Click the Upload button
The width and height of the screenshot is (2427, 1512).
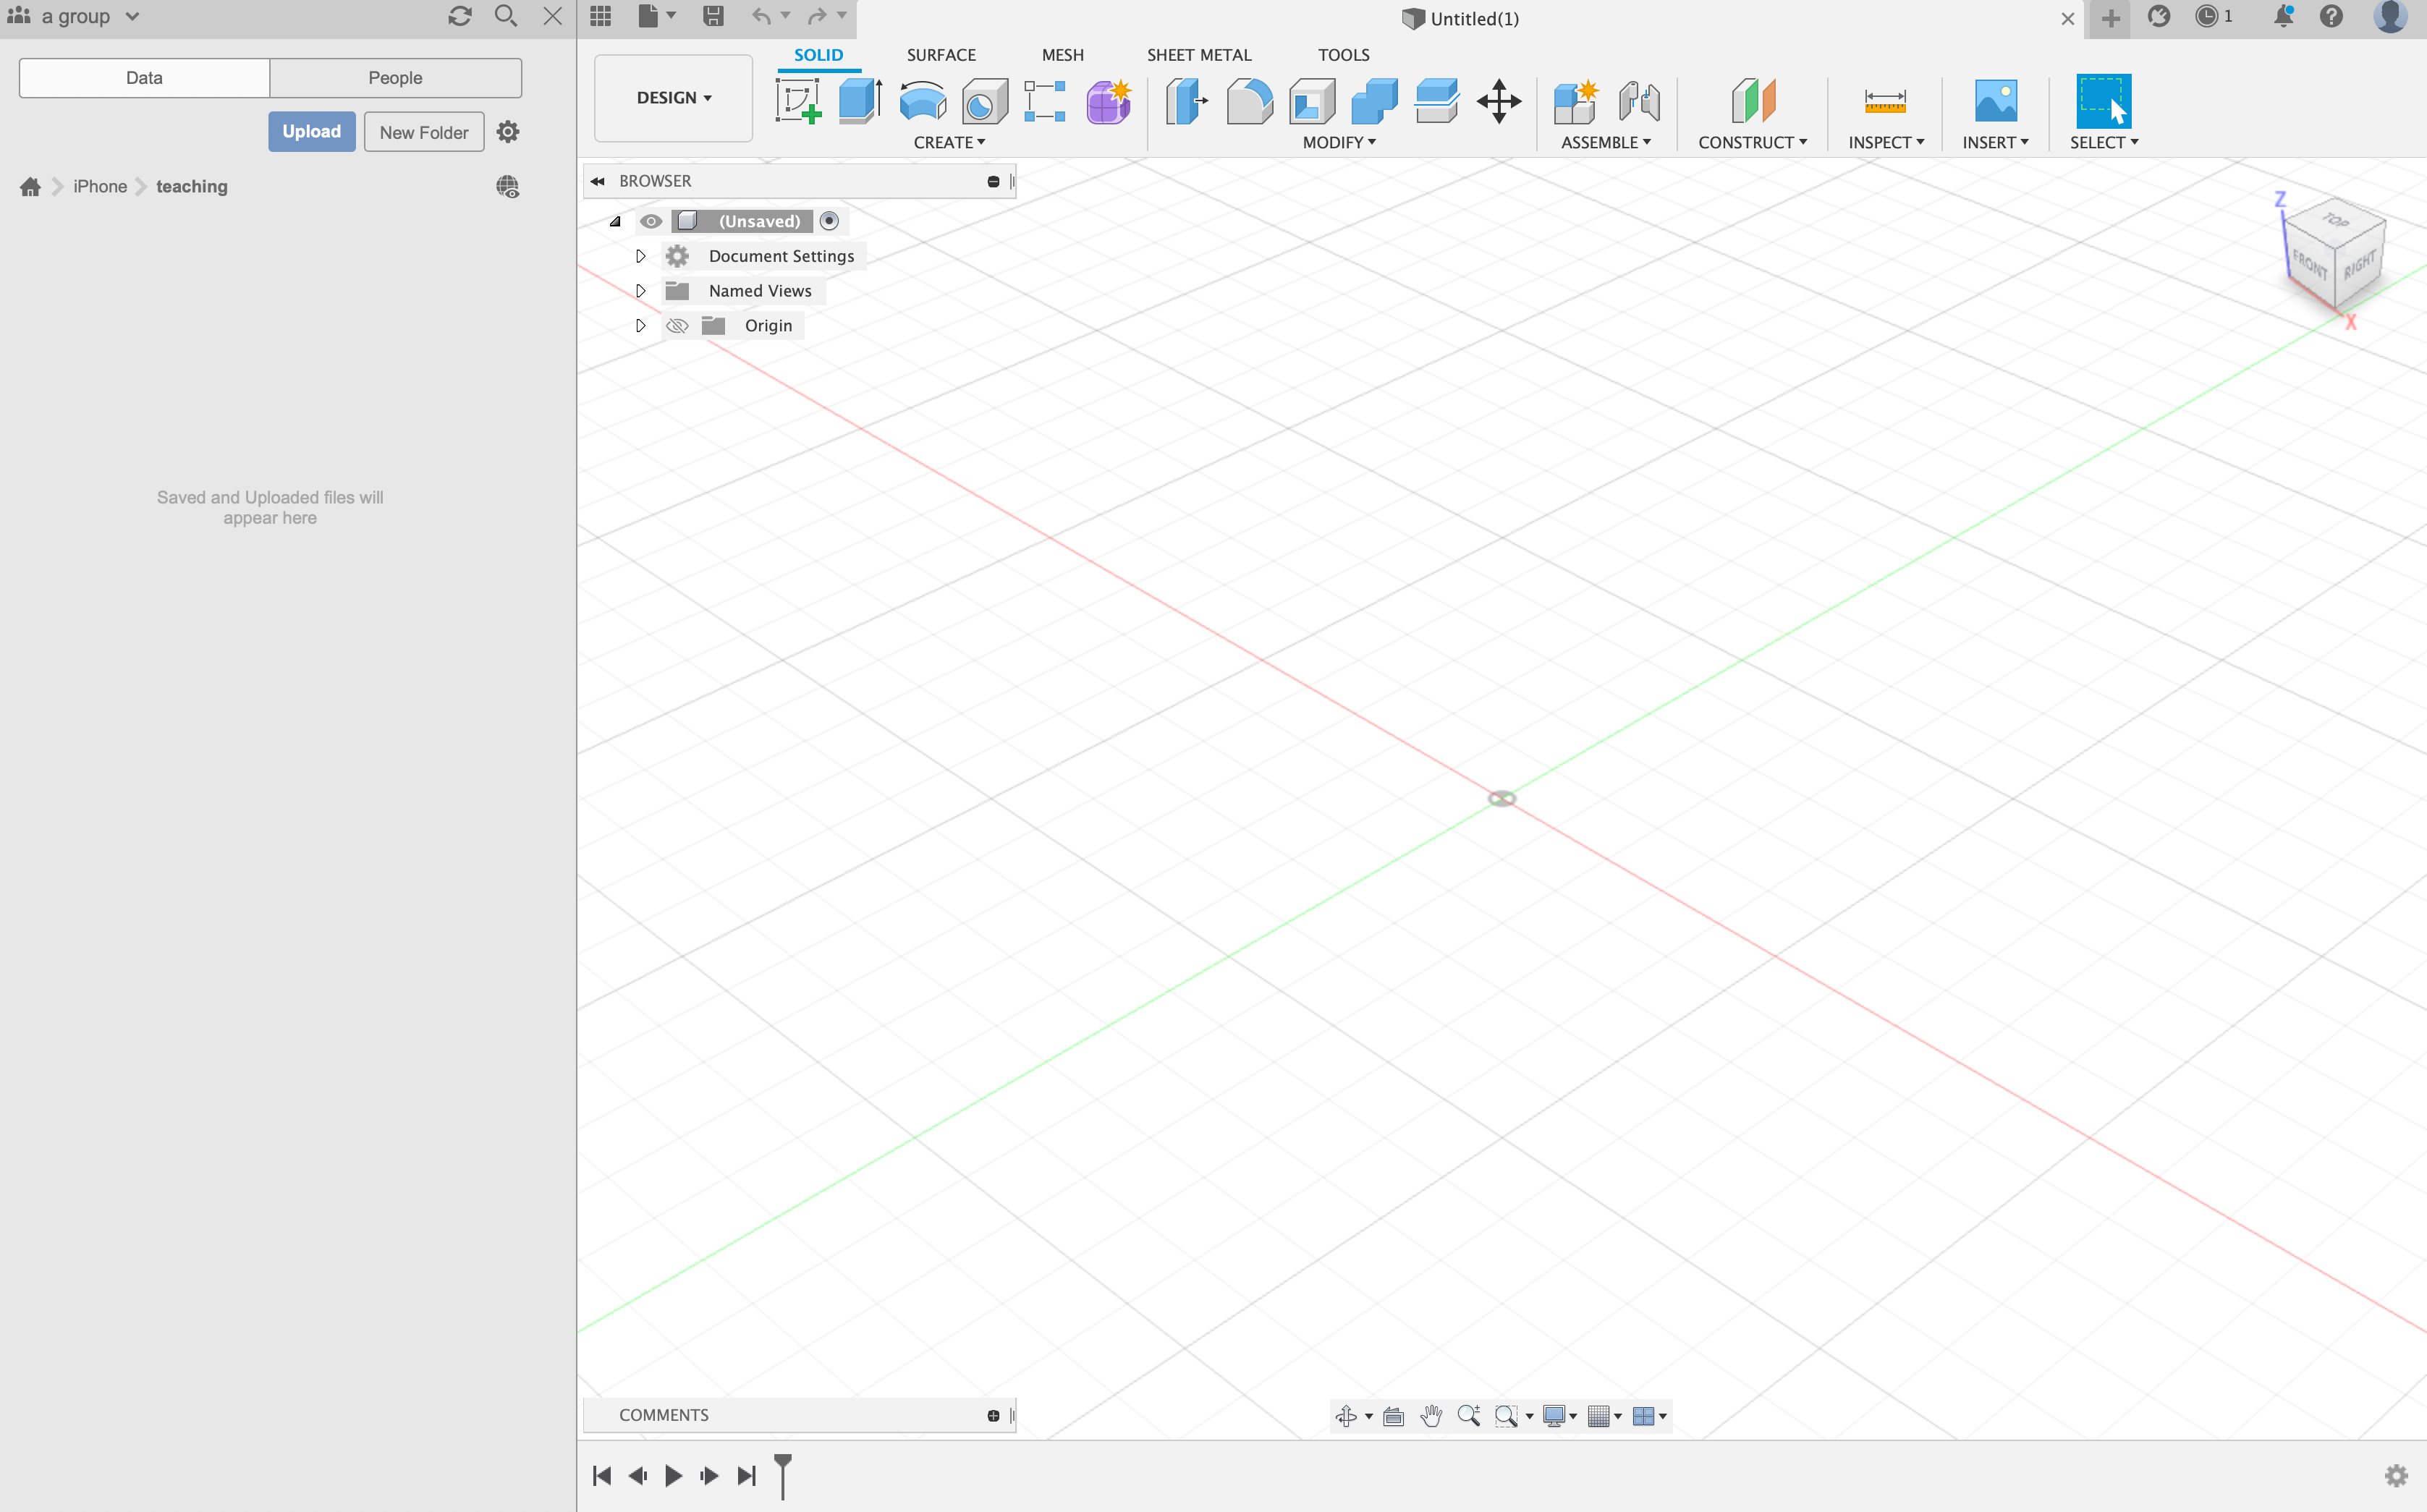311,132
